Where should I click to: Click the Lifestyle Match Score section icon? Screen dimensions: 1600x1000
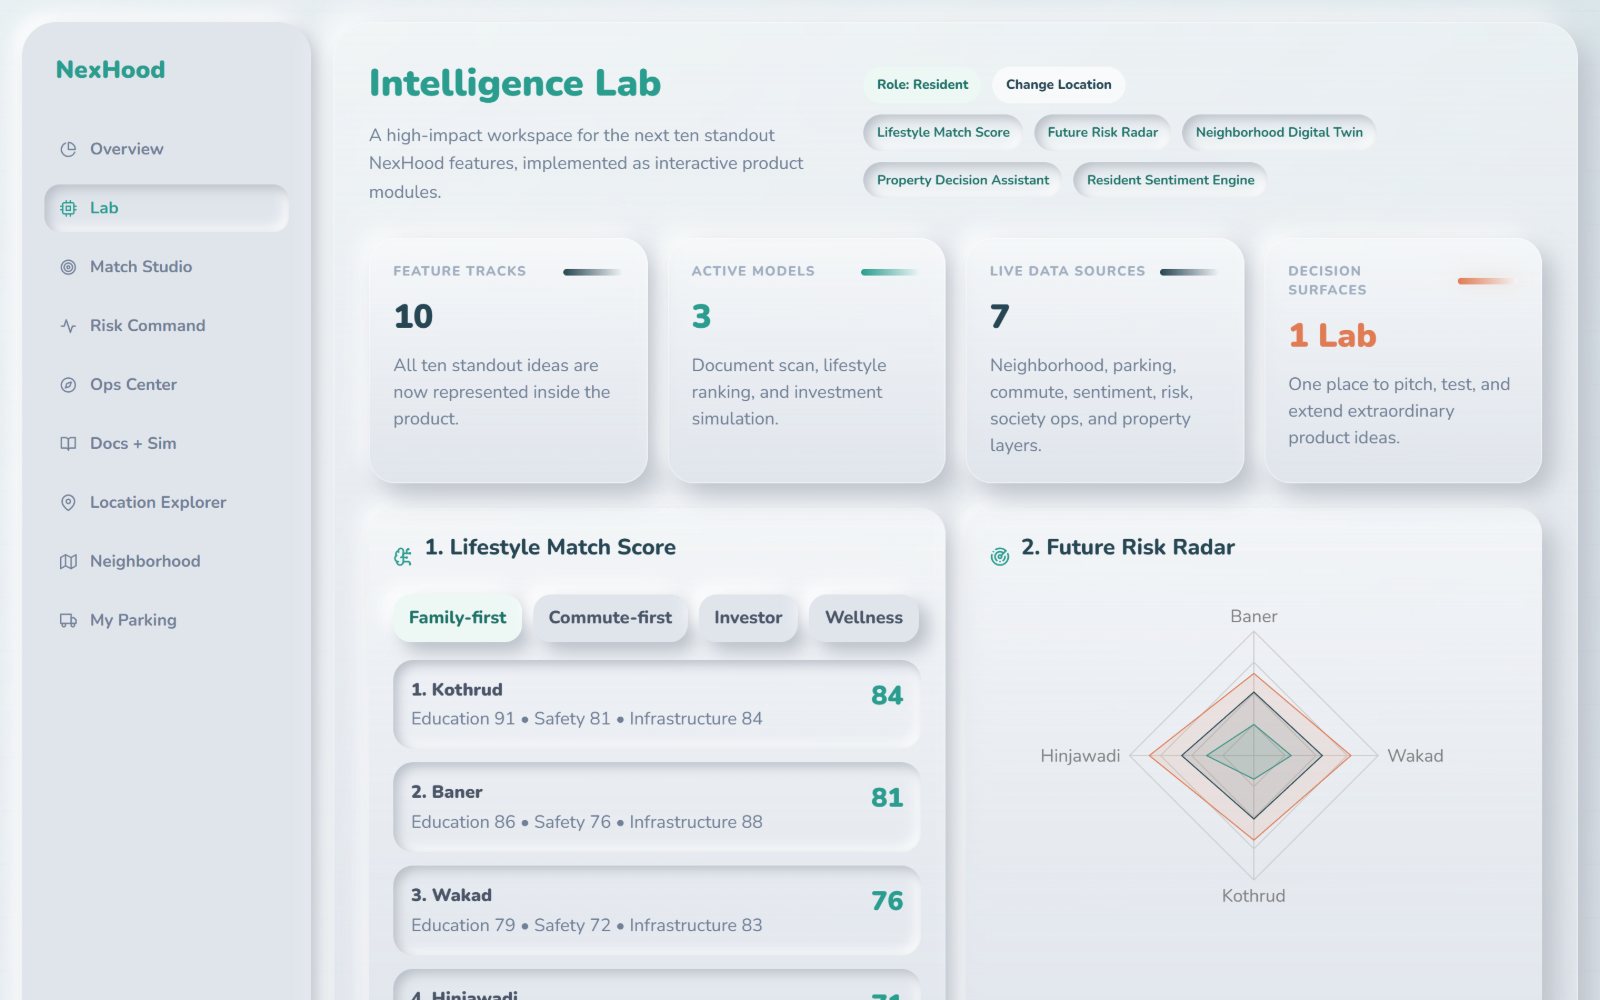click(x=403, y=557)
